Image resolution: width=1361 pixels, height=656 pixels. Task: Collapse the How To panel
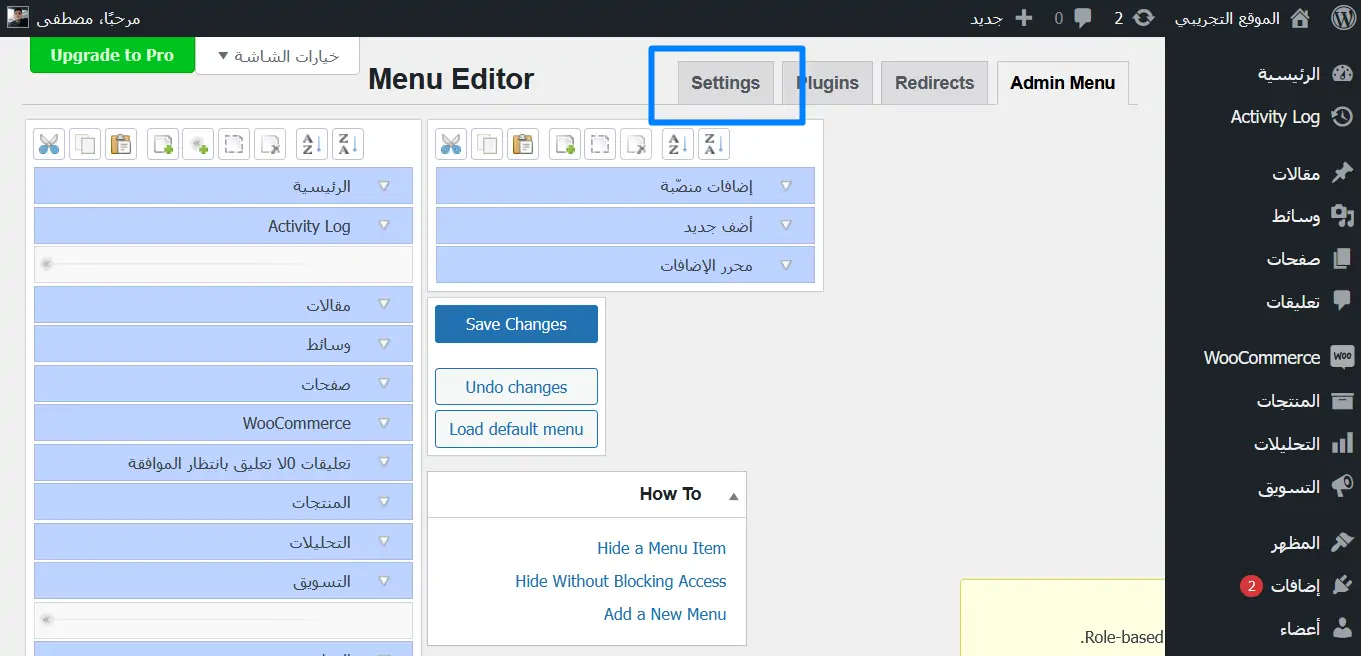pyautogui.click(x=733, y=495)
